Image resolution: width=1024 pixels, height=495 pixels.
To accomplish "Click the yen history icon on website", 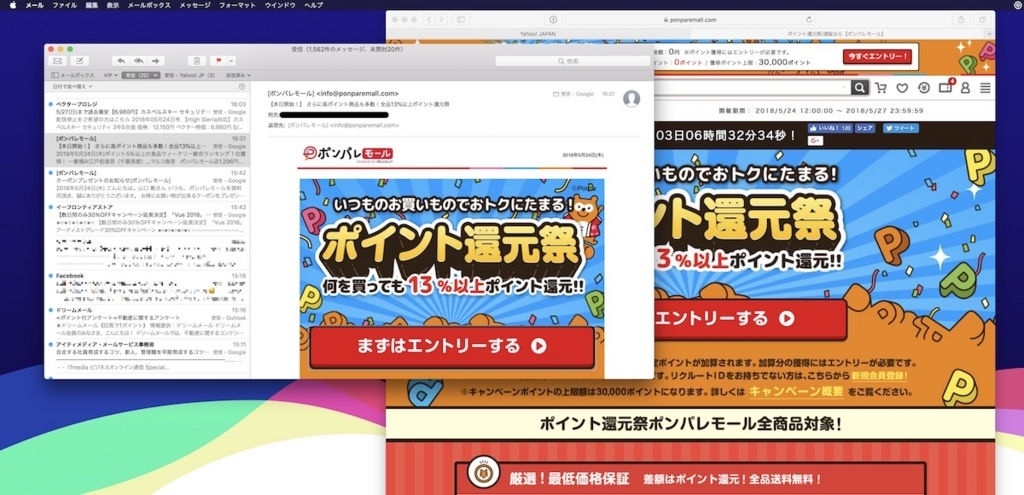I will coord(923,88).
